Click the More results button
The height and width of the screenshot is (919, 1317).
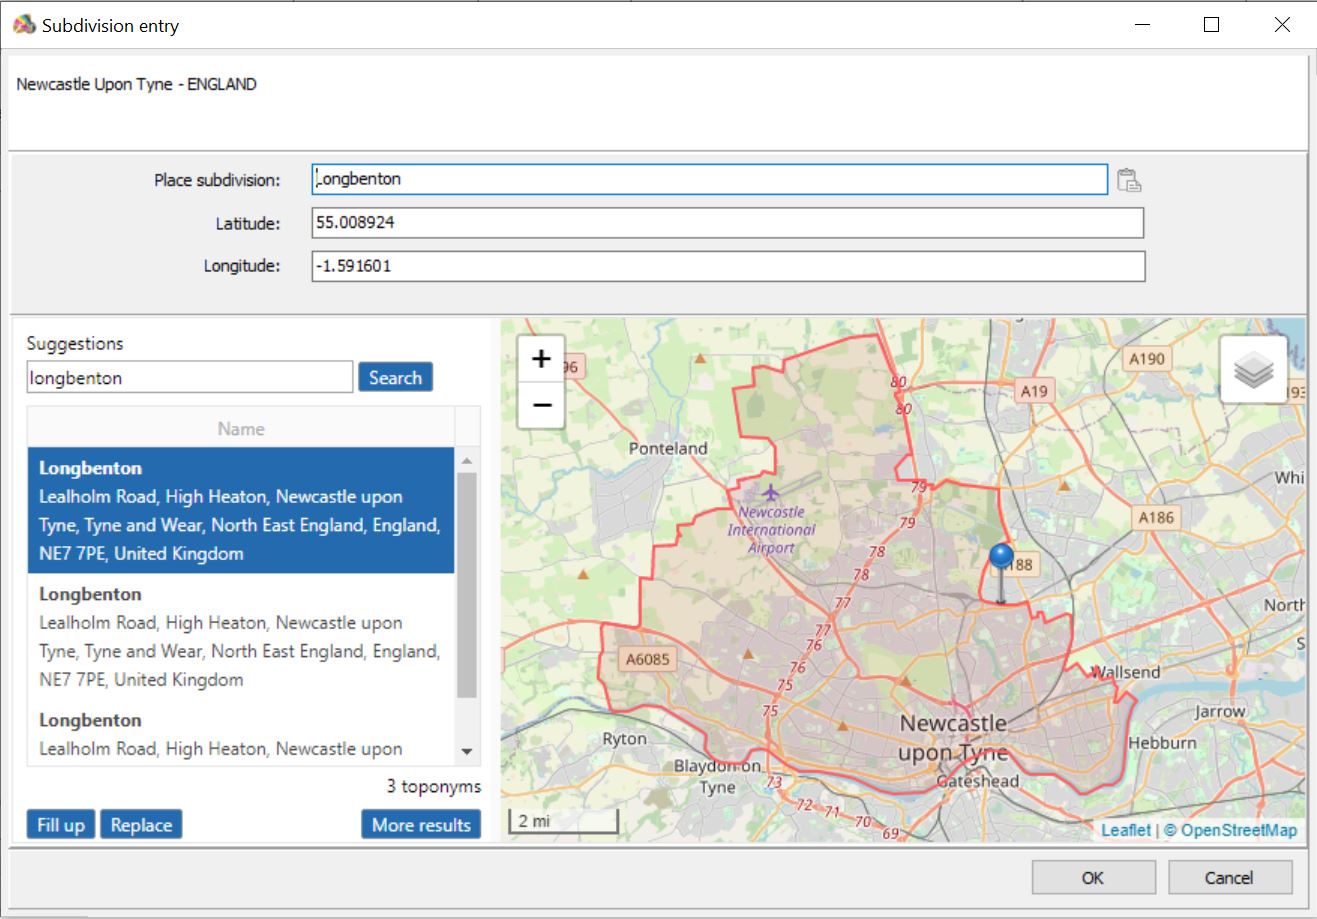pyautogui.click(x=421, y=825)
